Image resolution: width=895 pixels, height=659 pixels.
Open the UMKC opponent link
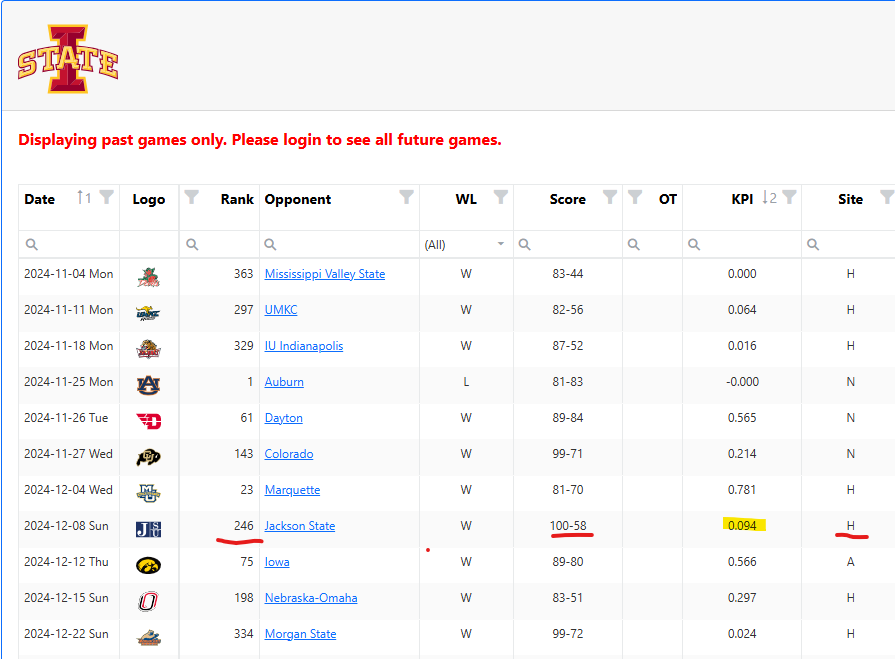coord(281,310)
